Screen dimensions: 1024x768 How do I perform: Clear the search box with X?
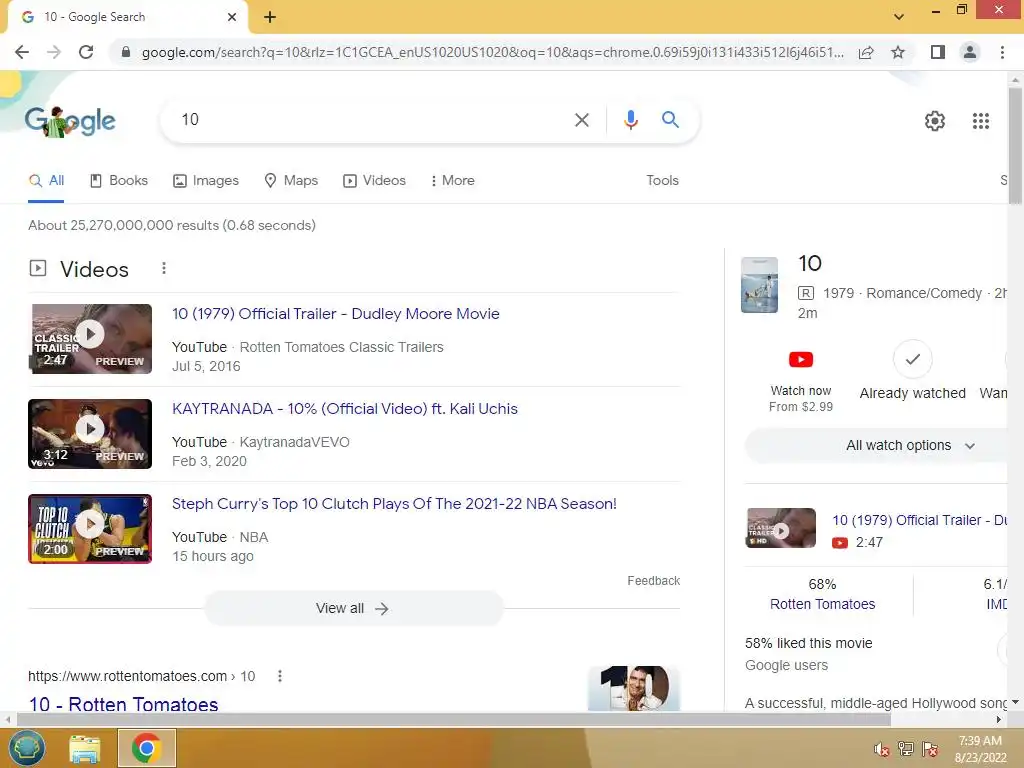coord(581,120)
